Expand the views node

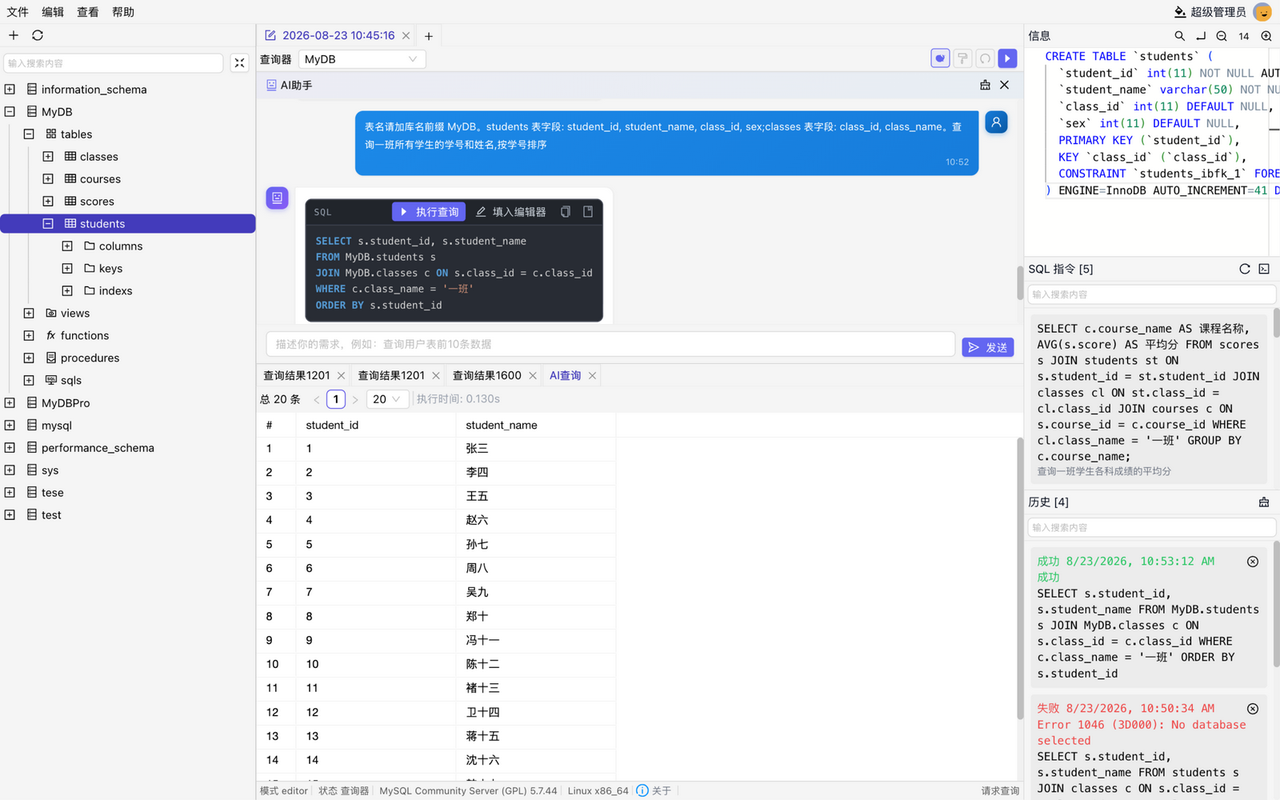coord(29,313)
